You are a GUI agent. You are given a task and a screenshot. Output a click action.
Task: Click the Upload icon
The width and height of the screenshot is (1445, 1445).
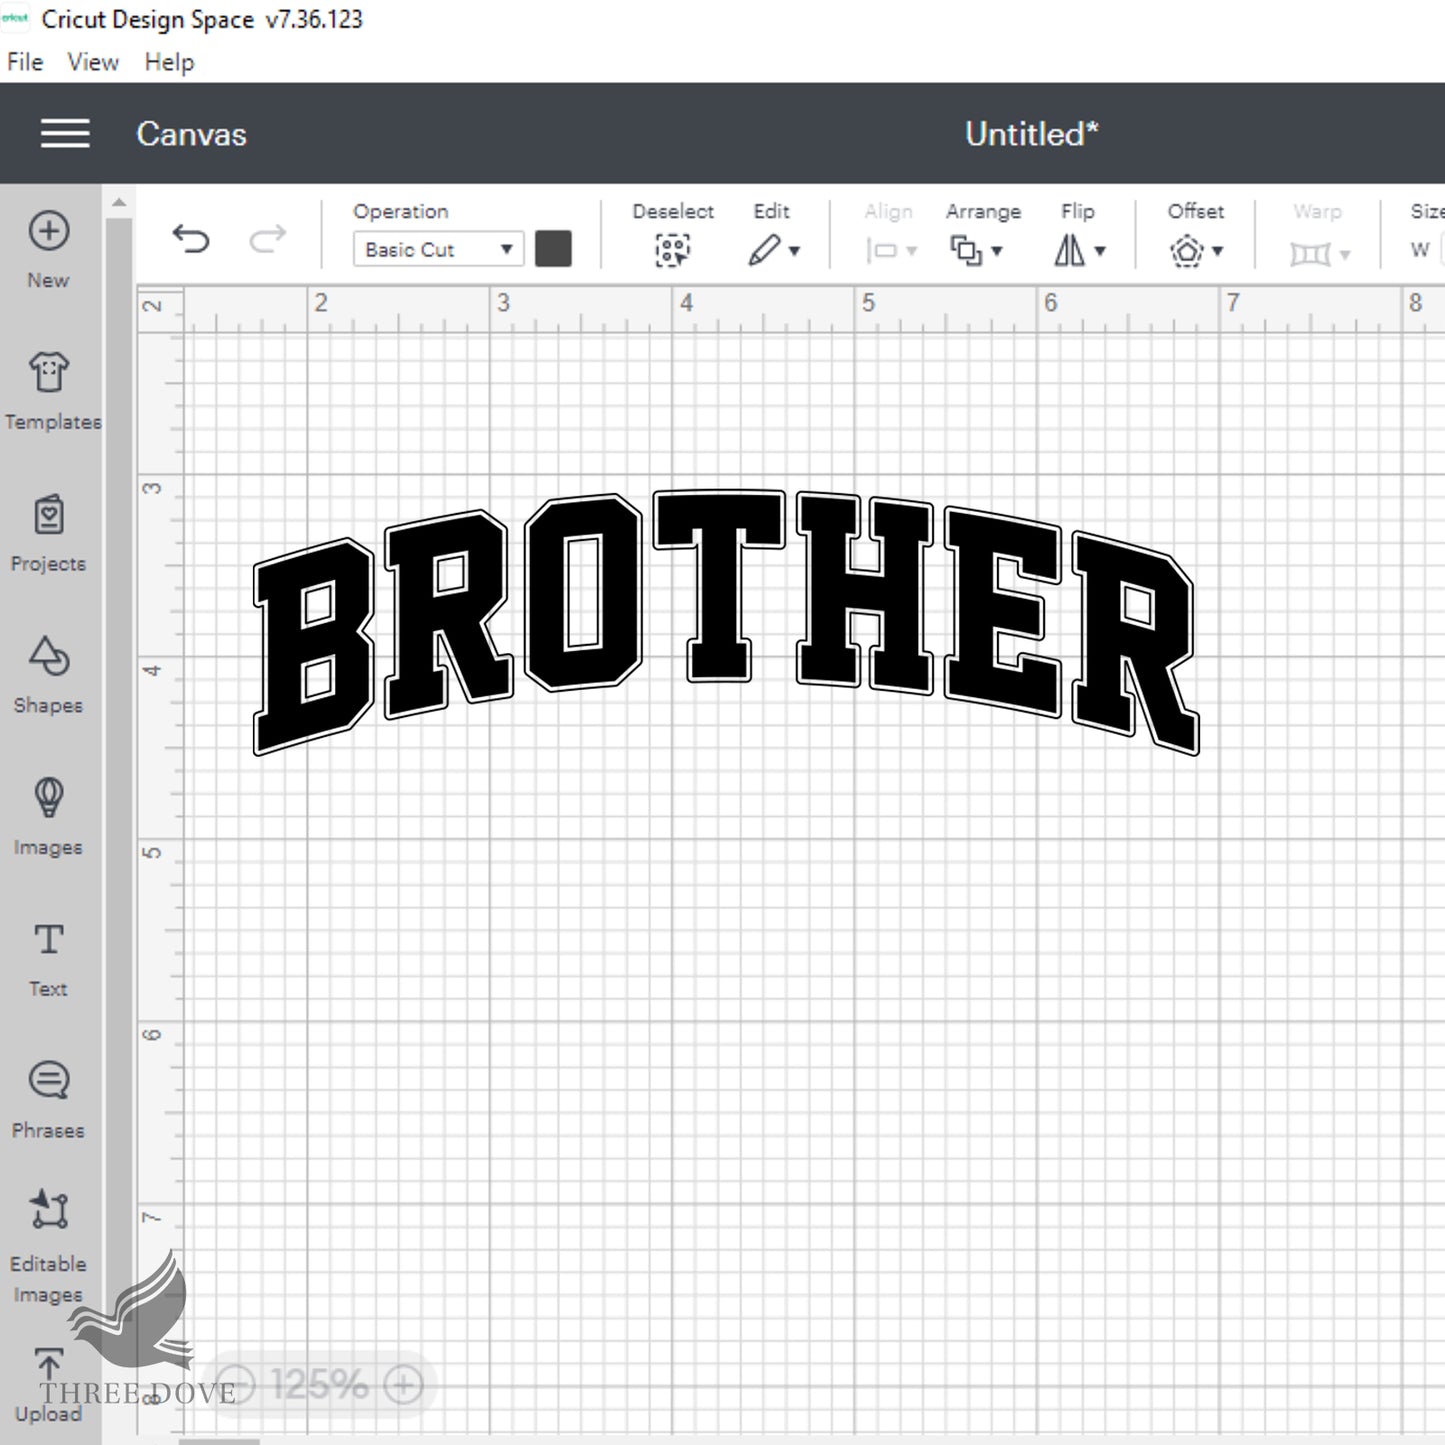(48, 1366)
